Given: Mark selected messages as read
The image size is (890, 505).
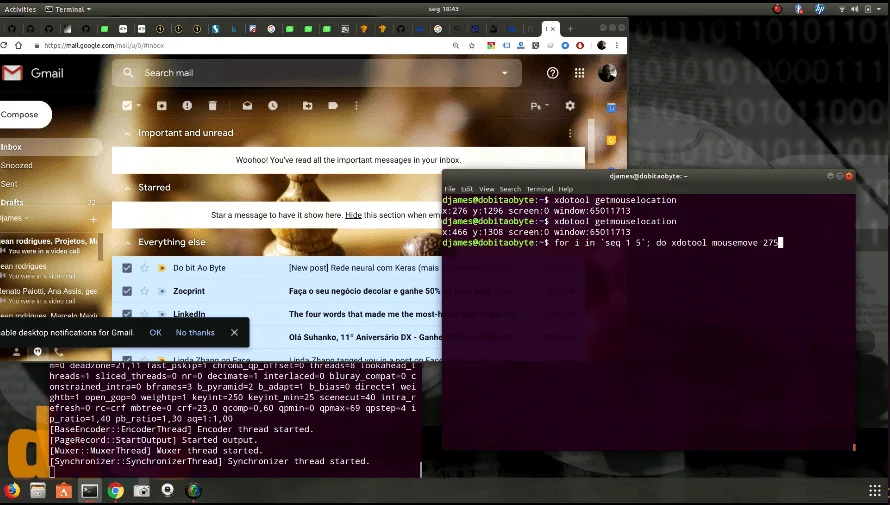Looking at the screenshot, I should [x=247, y=106].
